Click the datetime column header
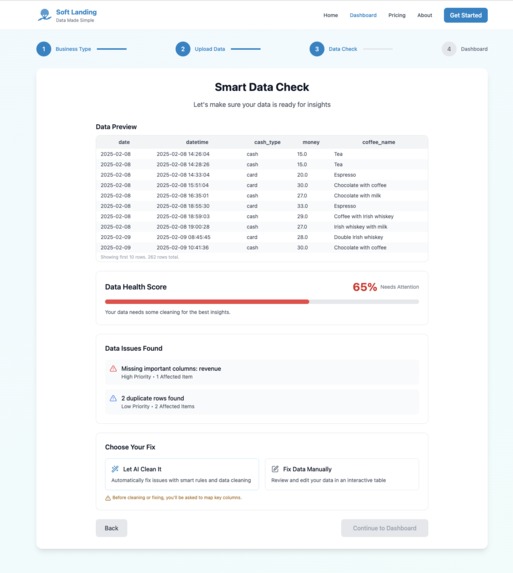The height and width of the screenshot is (573, 513). tap(197, 142)
